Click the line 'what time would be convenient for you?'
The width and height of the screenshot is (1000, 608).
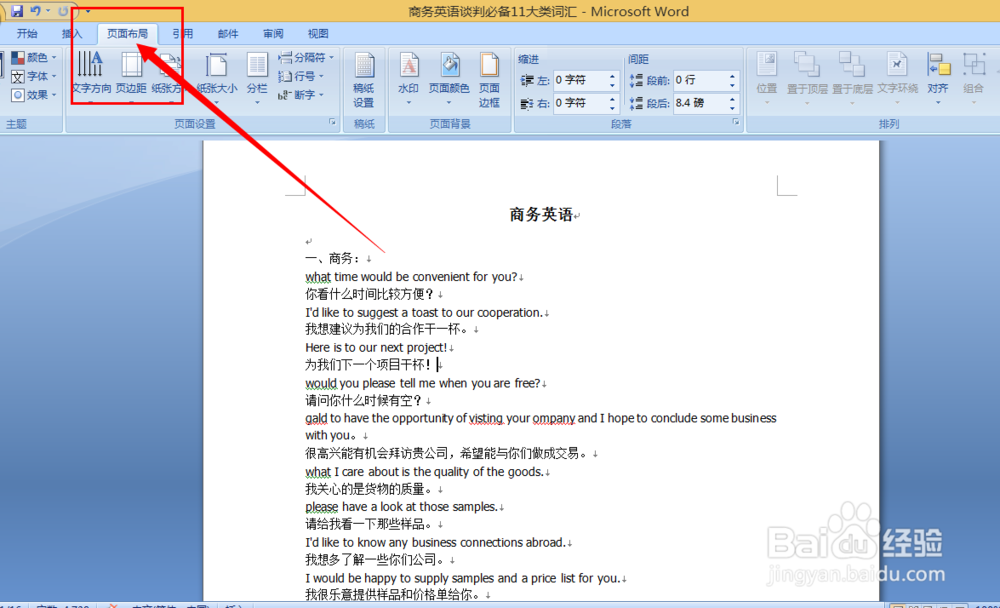click(x=411, y=277)
